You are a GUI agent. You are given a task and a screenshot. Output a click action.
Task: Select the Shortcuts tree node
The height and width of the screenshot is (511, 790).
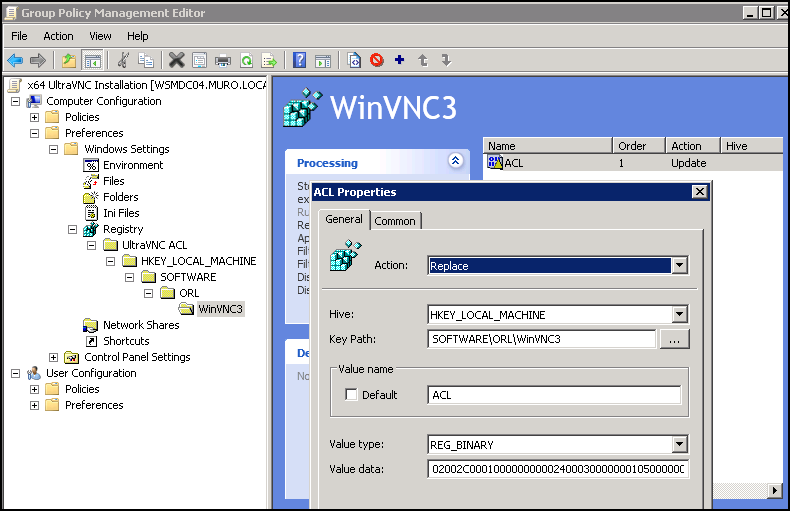pyautogui.click(x=126, y=341)
